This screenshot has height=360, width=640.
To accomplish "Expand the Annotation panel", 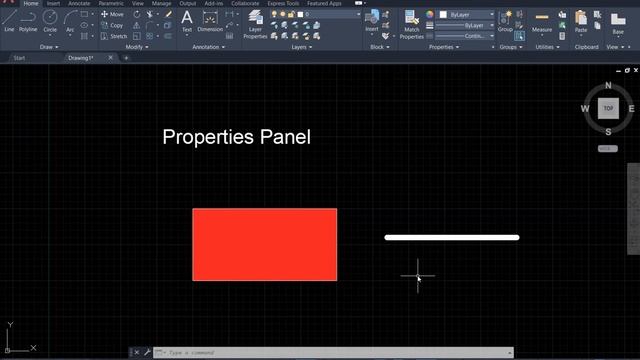I will (209, 47).
